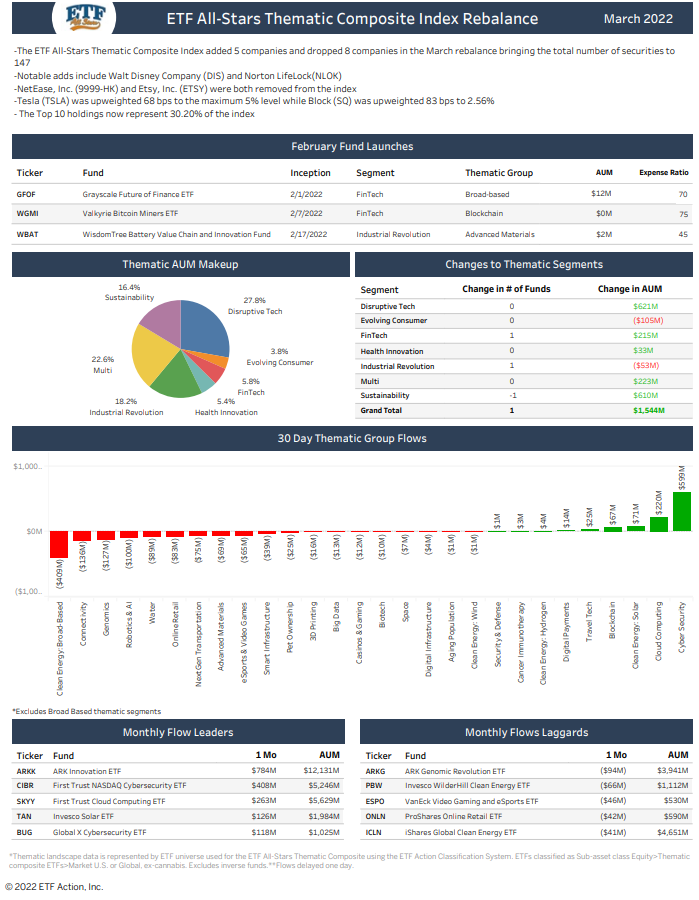Click the ARKK $12,131M AUM value
The width and height of the screenshot is (699, 900).
[321, 770]
